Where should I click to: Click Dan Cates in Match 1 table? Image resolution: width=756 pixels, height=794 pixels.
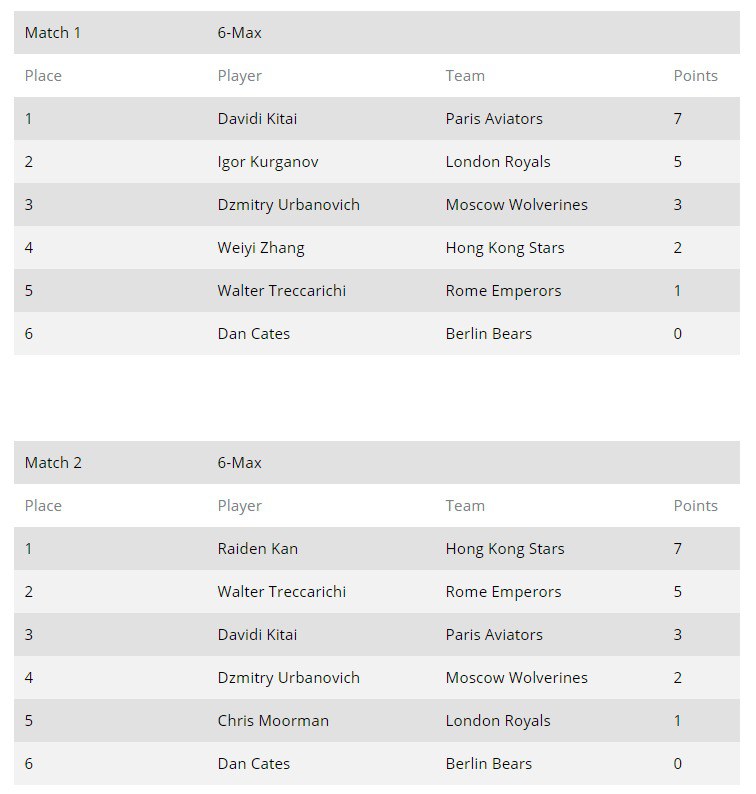253,334
